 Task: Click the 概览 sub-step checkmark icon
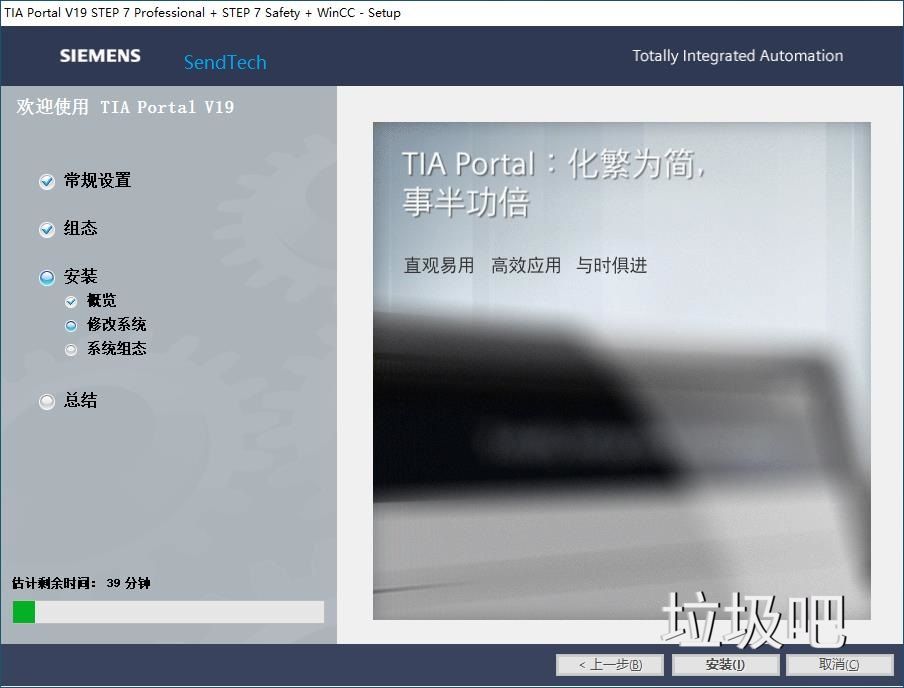click(x=70, y=300)
